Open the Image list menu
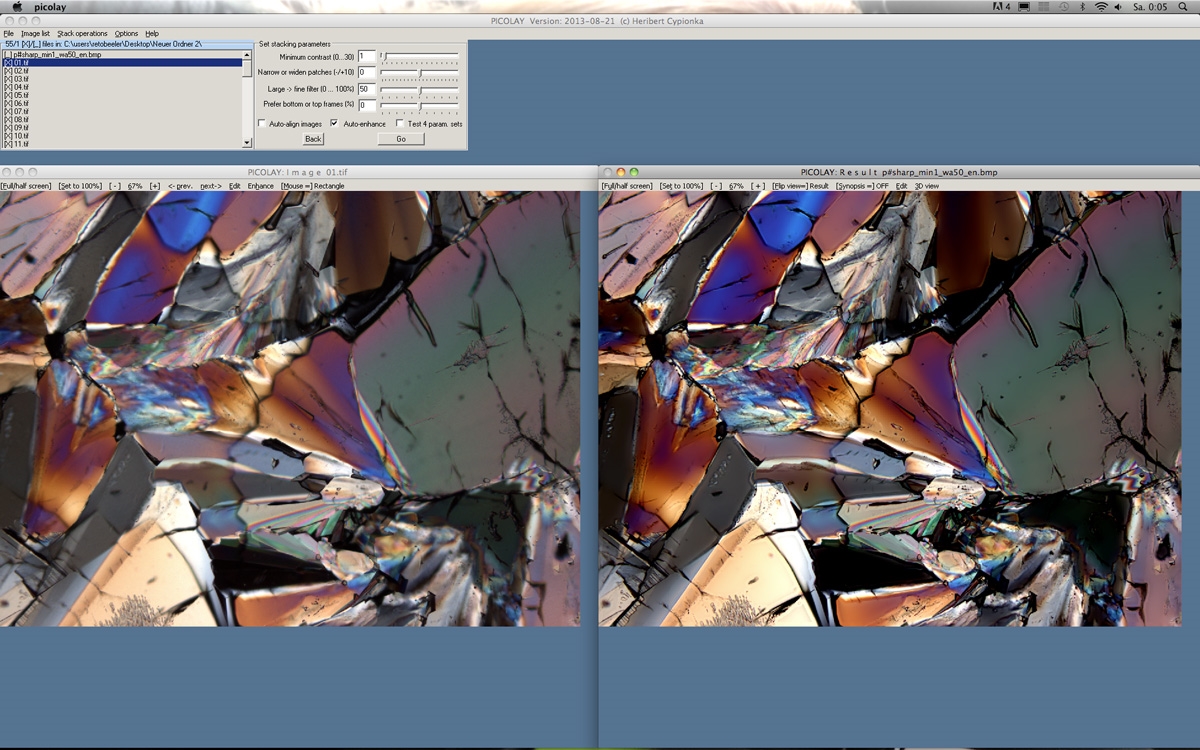 35,34
